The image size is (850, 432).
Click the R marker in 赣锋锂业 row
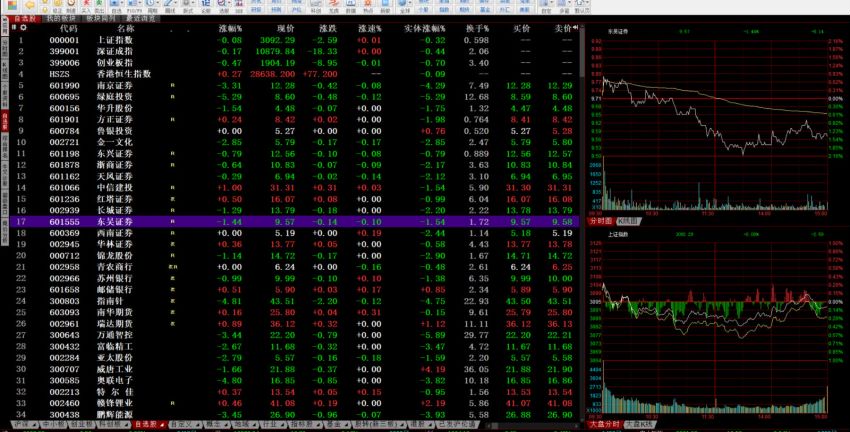pos(172,403)
